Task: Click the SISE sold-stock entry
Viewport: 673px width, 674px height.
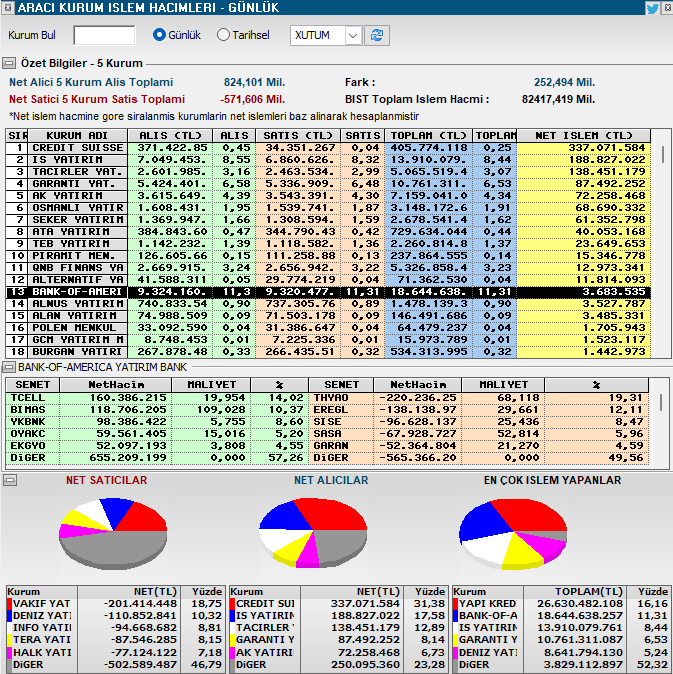Action: 478,422
